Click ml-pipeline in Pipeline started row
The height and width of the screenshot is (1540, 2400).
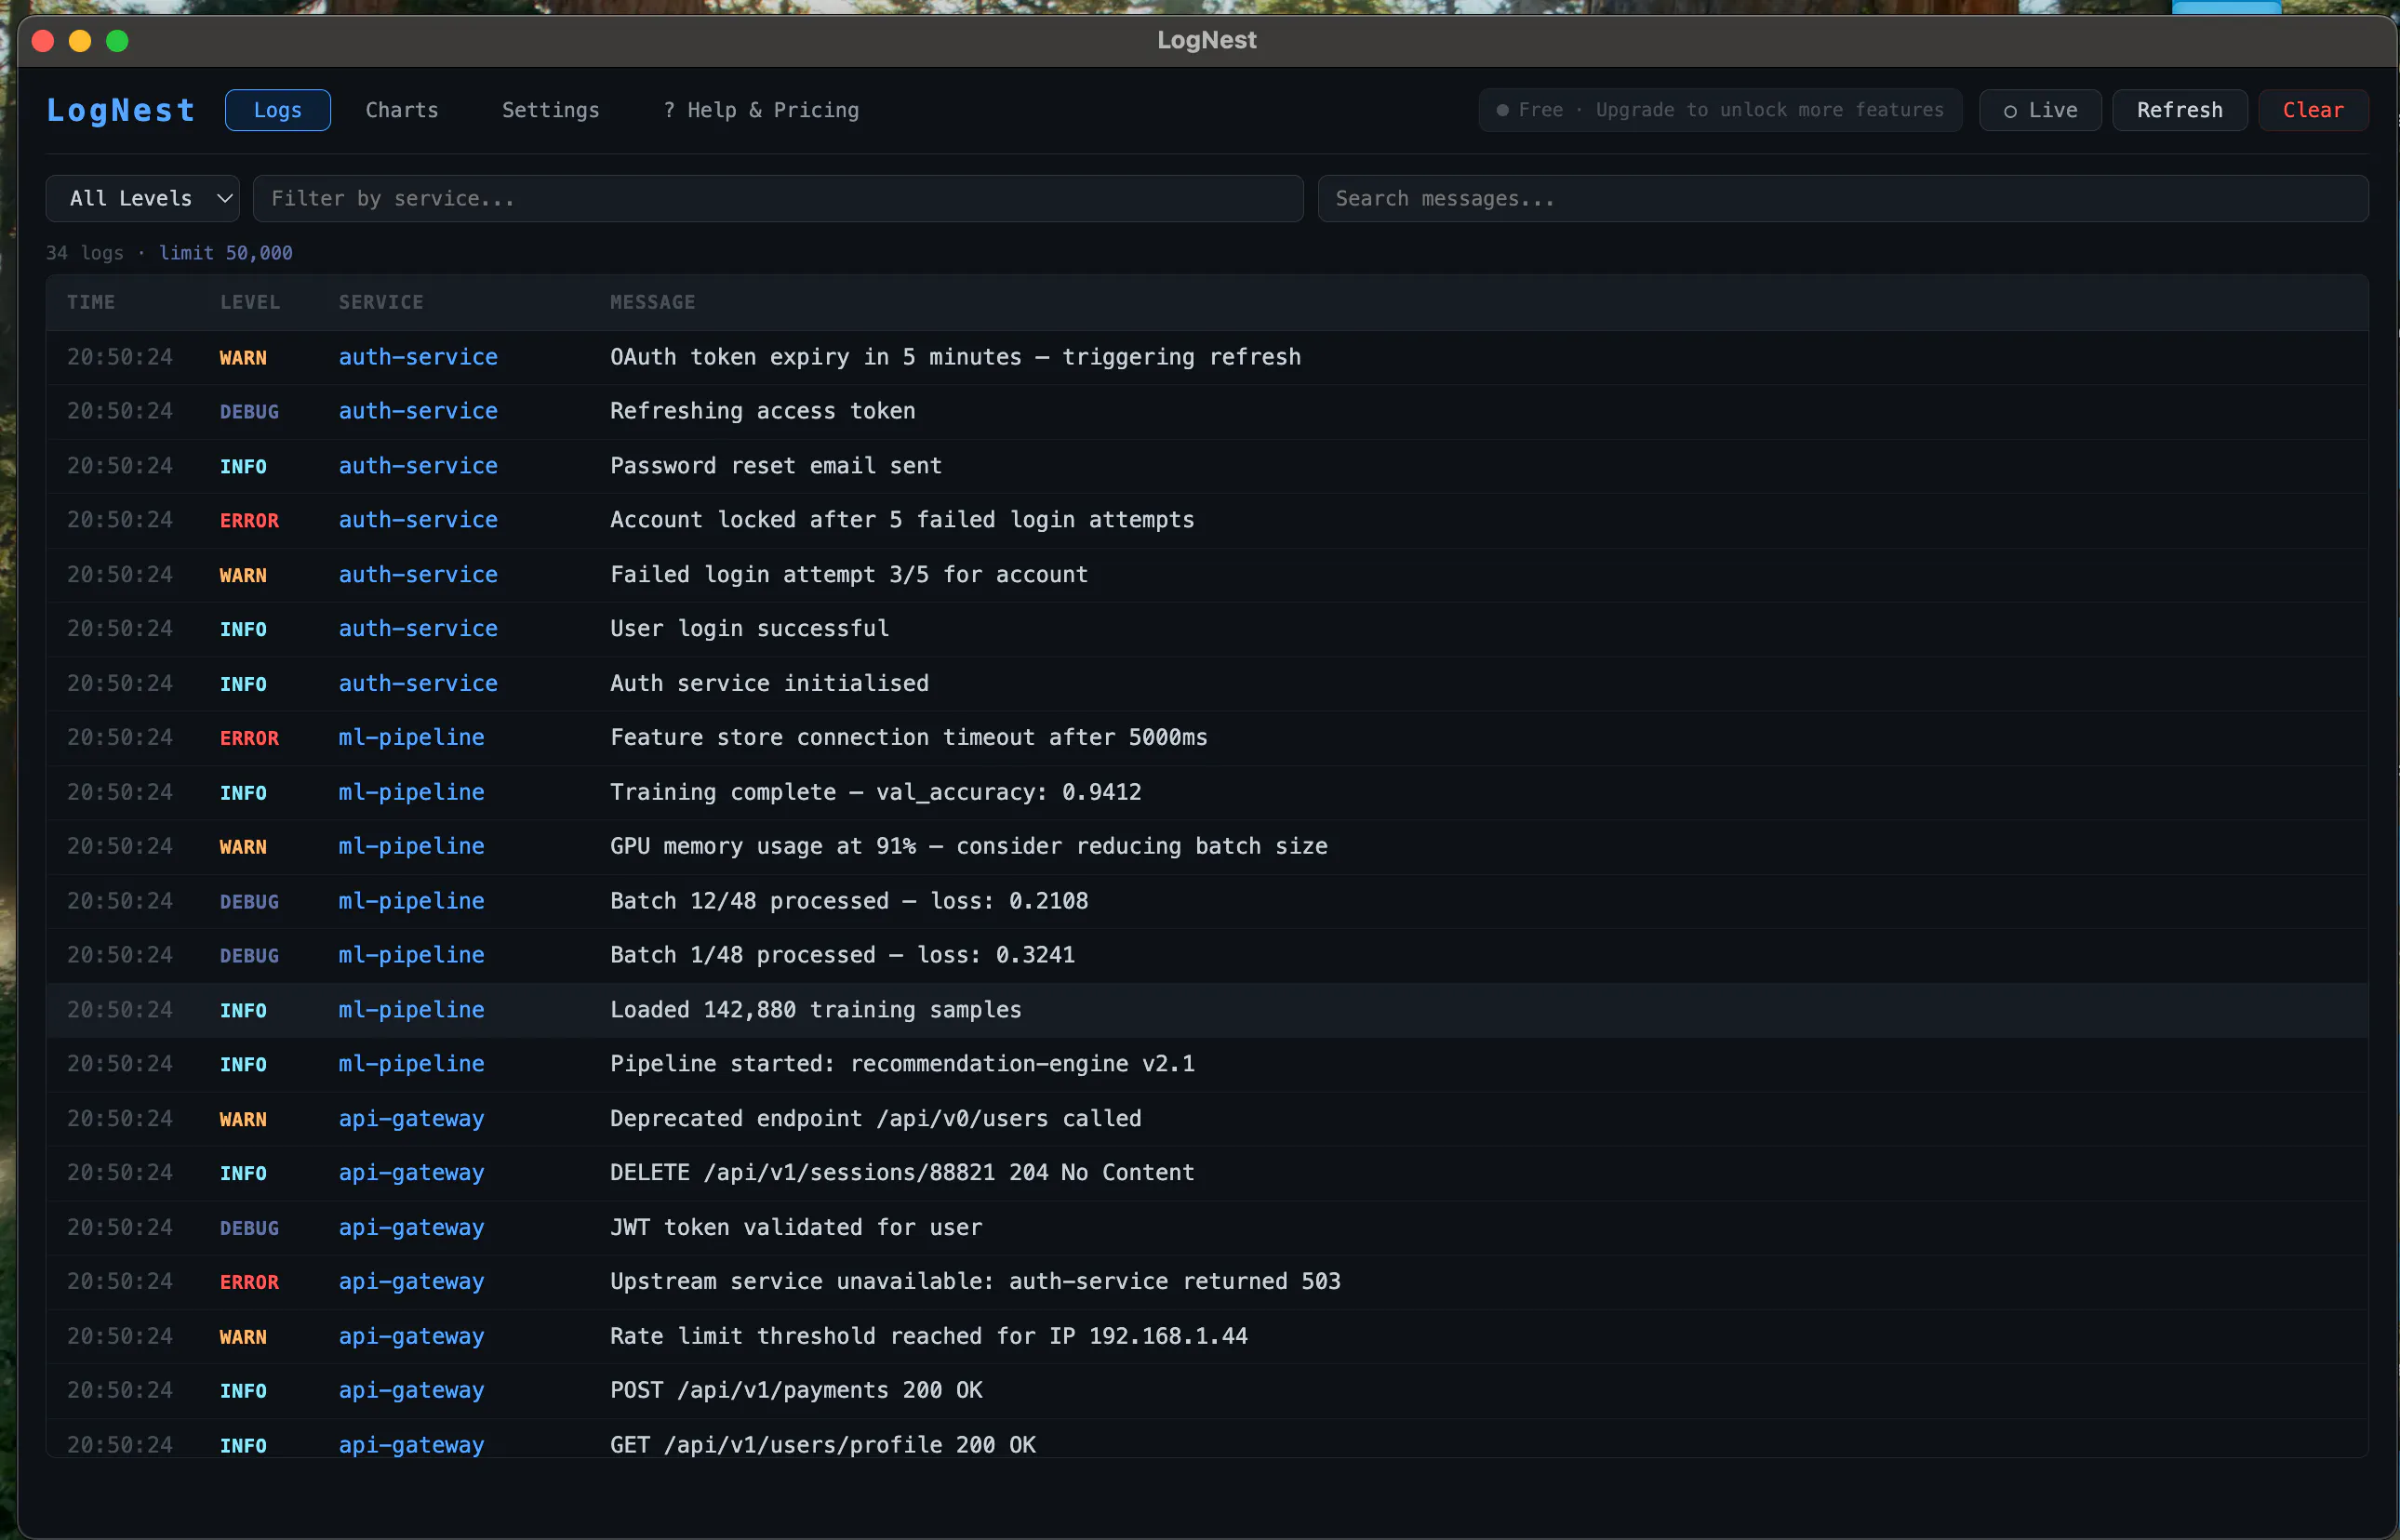click(x=411, y=1065)
